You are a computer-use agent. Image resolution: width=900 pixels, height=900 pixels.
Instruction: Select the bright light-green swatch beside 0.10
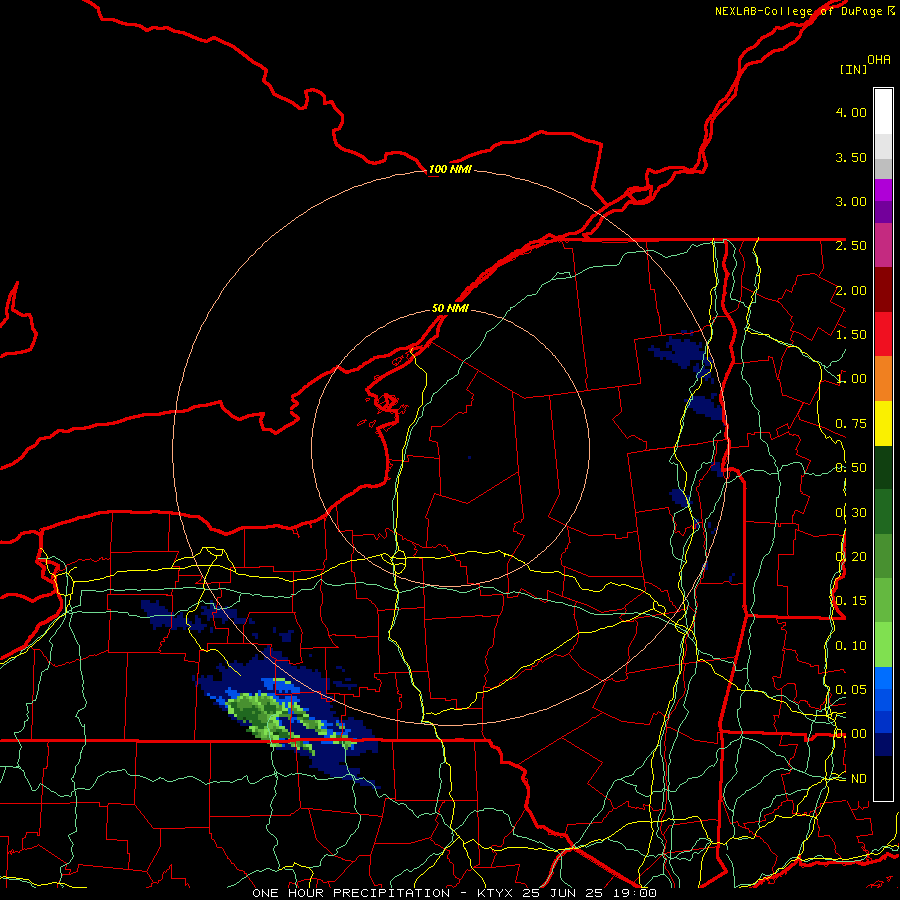[x=883, y=645]
